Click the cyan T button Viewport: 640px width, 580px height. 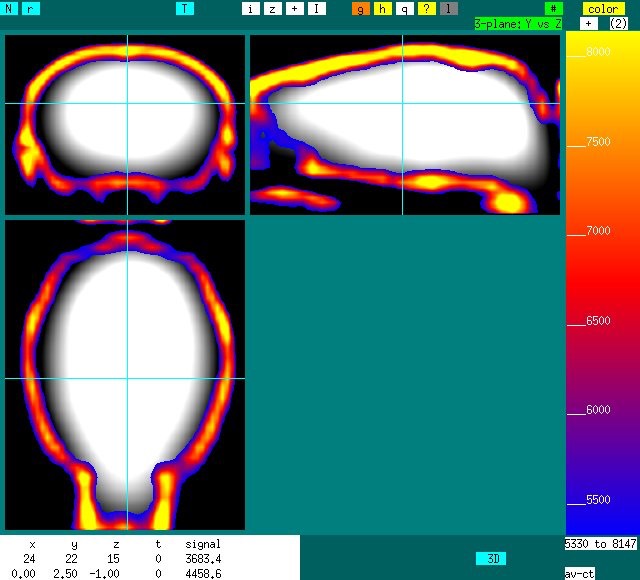(185, 9)
